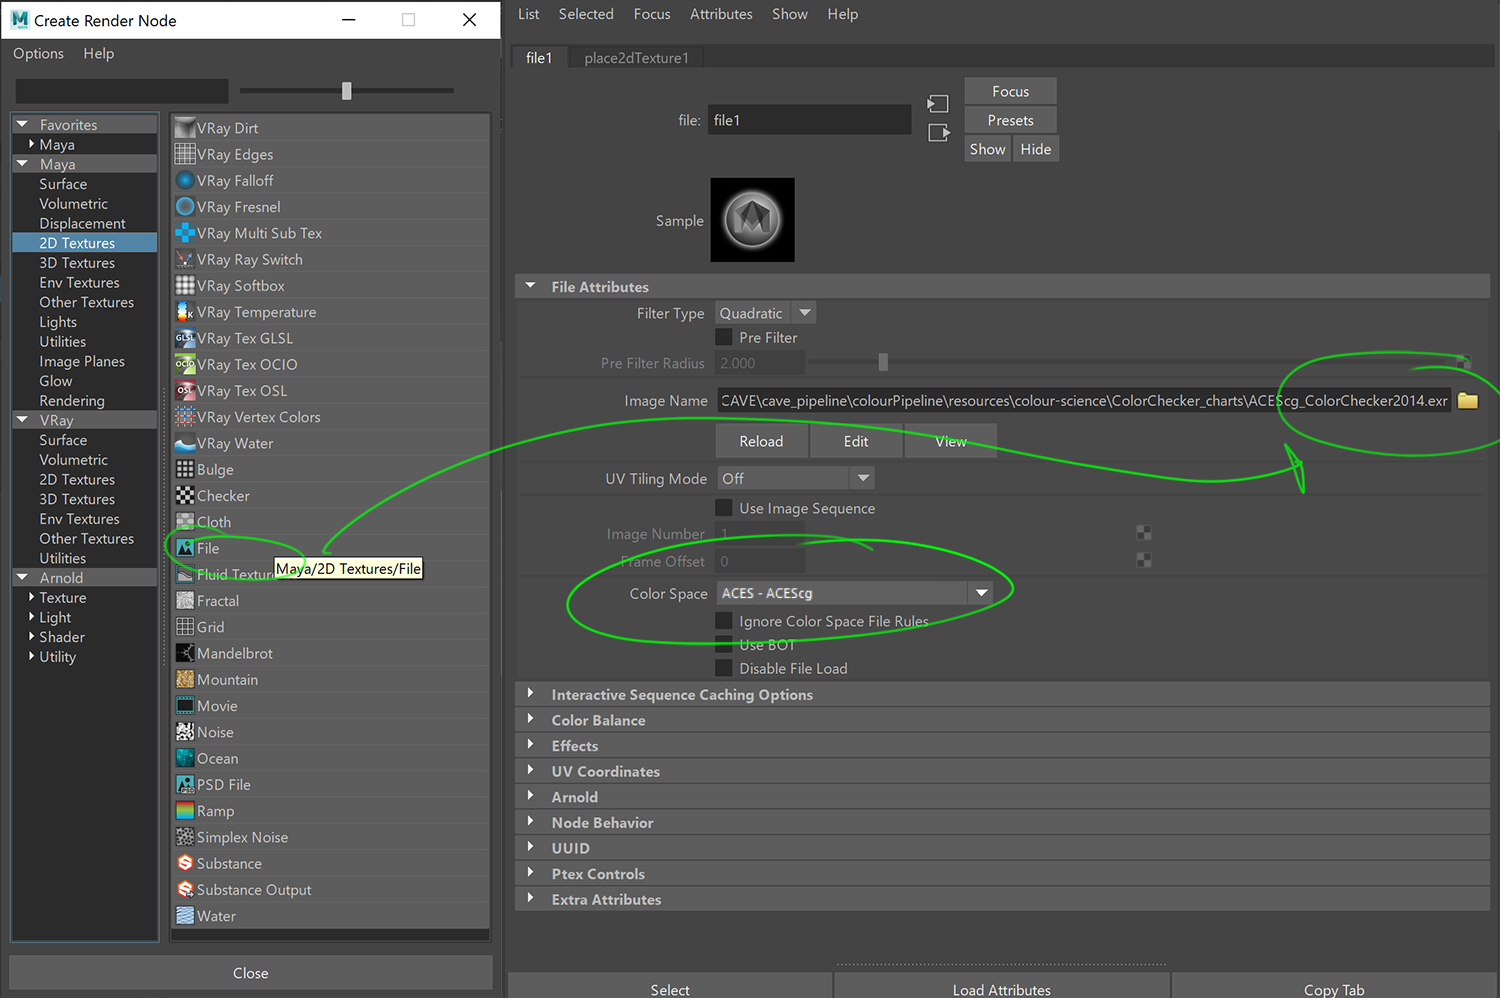Select the Mountain texture icon
1500x998 pixels.
pyautogui.click(x=185, y=679)
